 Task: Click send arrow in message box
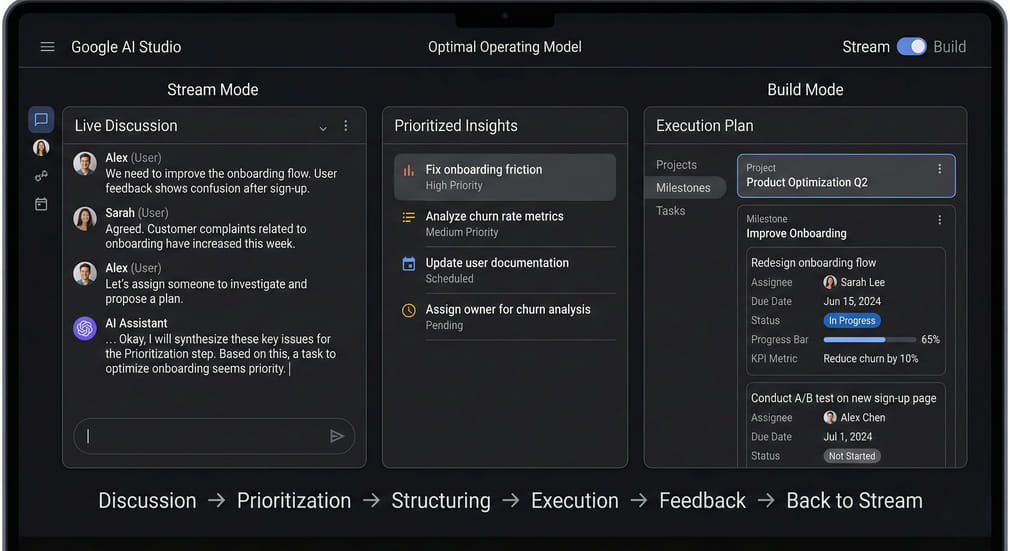(x=337, y=436)
